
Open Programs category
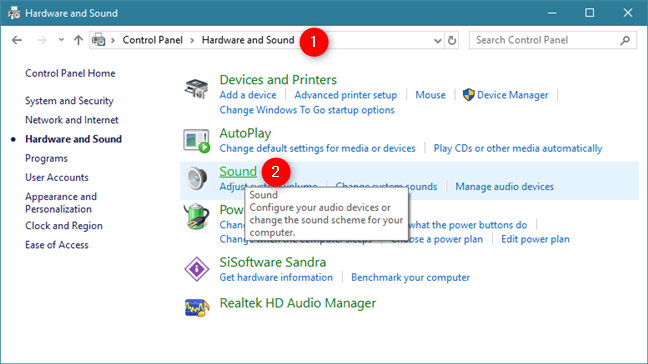46,158
